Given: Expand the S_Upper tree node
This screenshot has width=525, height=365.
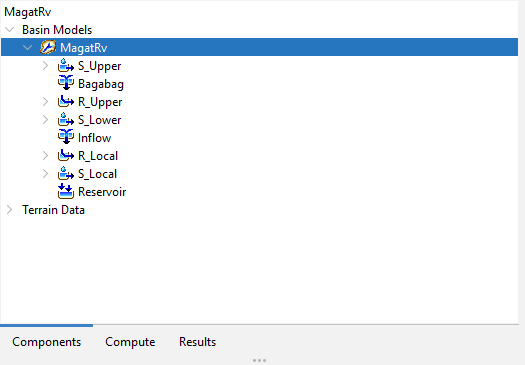Looking at the screenshot, I should pyautogui.click(x=46, y=66).
